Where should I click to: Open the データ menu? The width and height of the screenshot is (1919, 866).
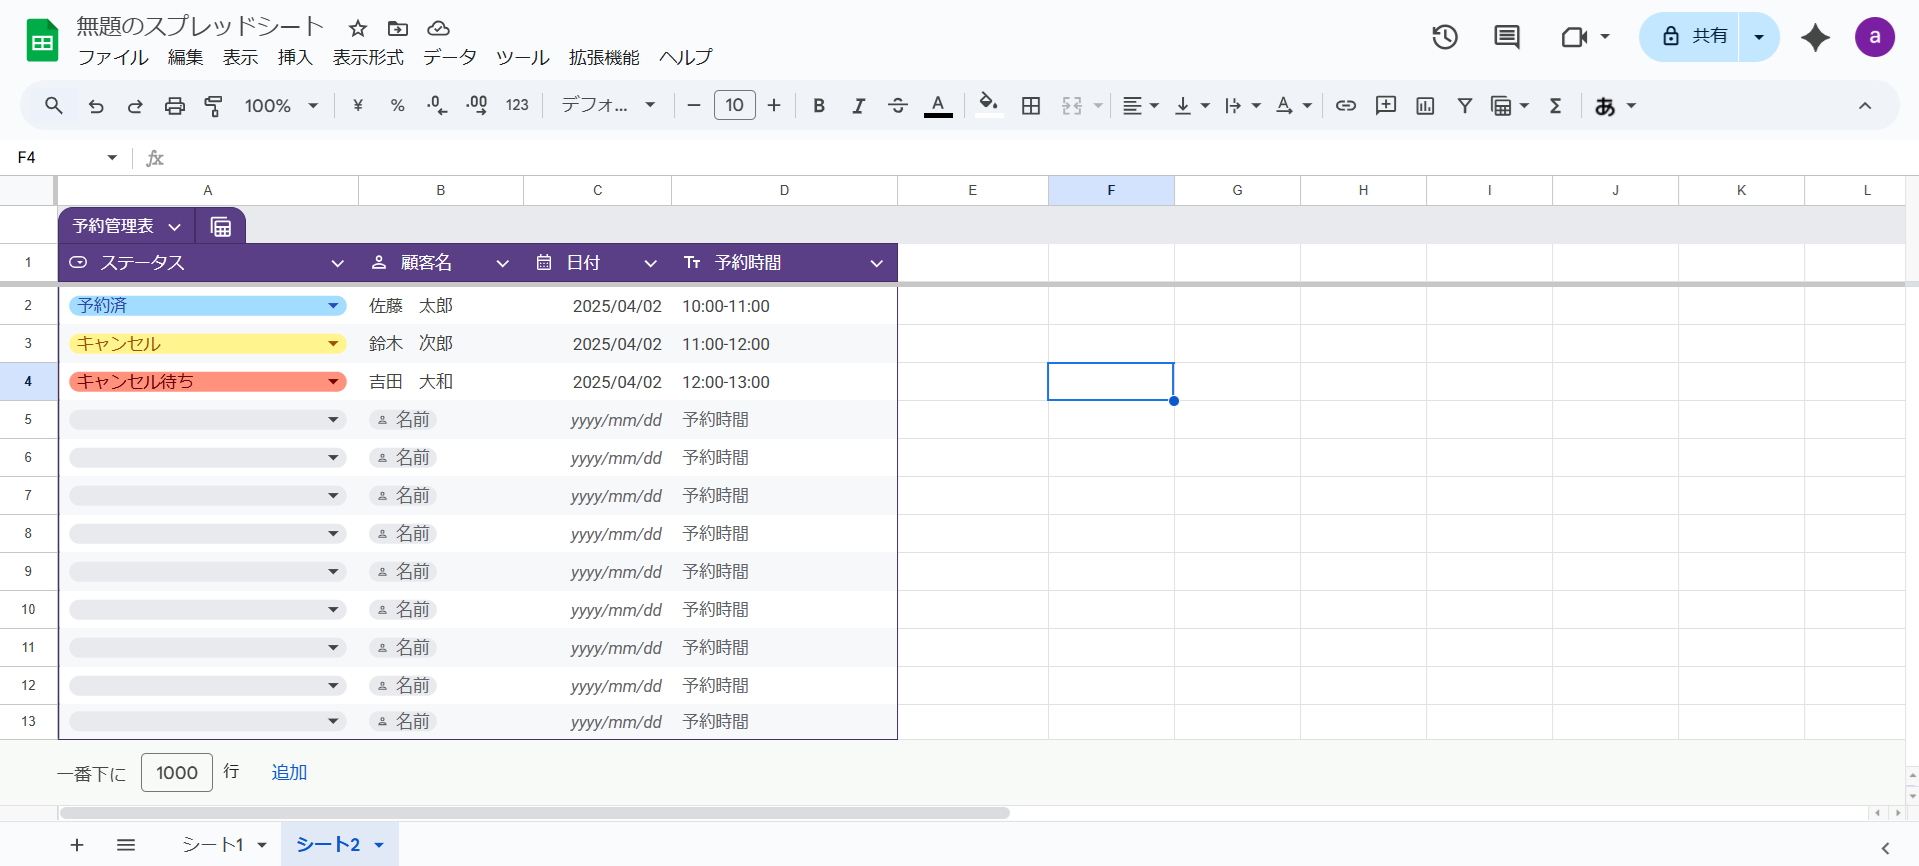coord(449,58)
